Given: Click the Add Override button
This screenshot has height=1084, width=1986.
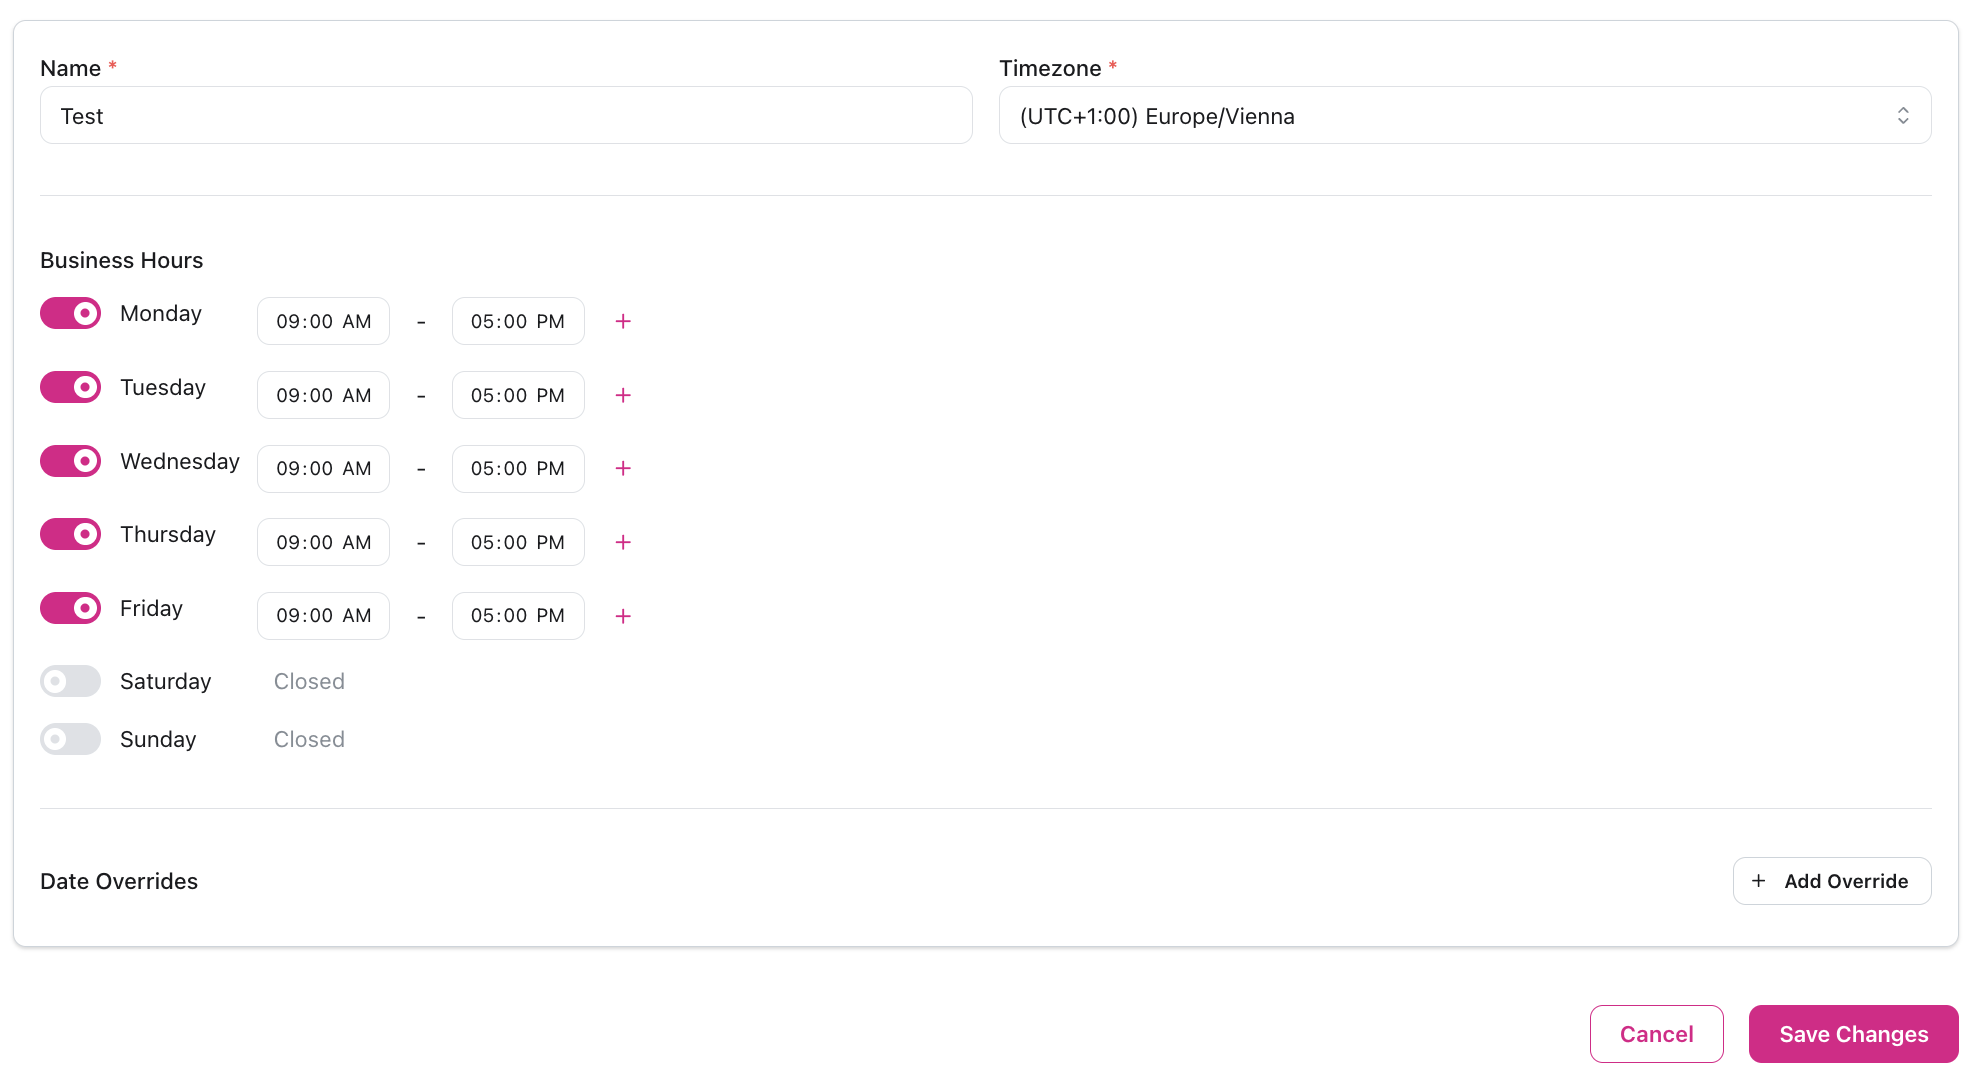Looking at the screenshot, I should [x=1832, y=880].
